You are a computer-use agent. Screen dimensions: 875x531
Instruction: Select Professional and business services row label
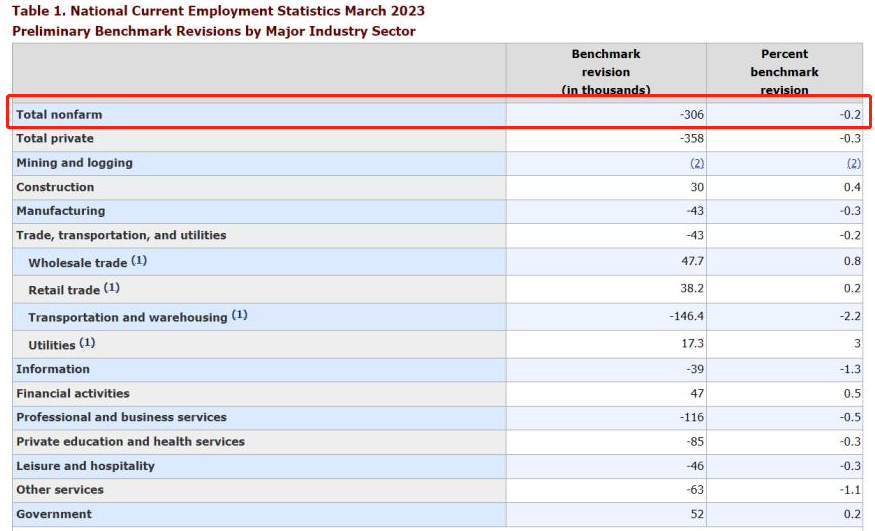(121, 417)
